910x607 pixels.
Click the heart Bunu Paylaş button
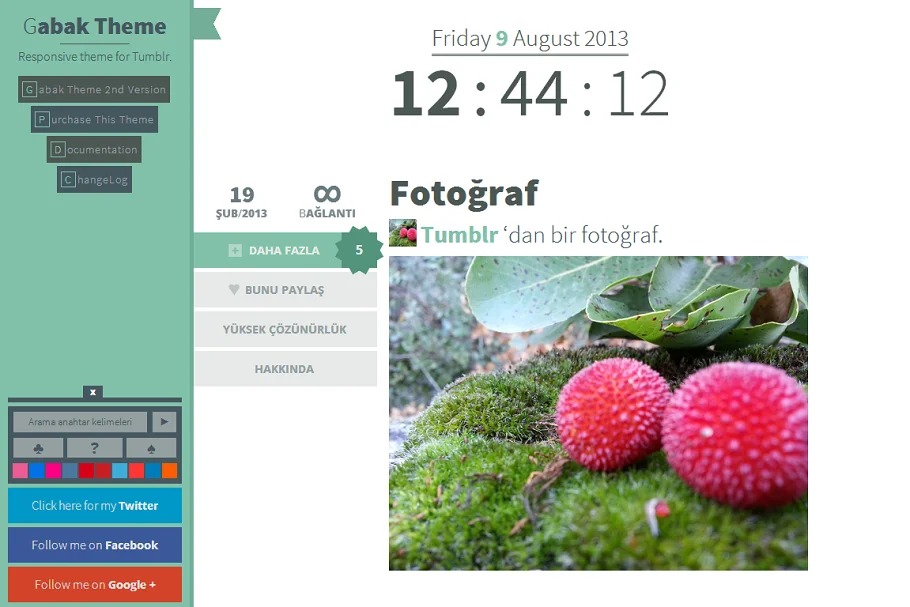[286, 290]
